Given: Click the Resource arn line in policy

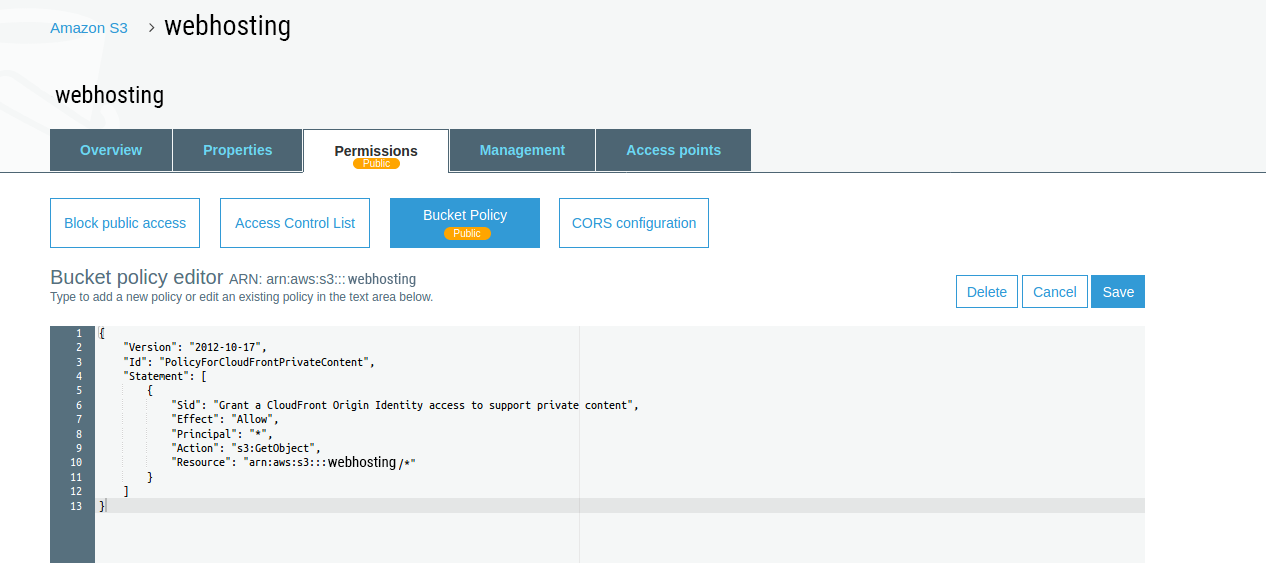Looking at the screenshot, I should tap(293, 463).
